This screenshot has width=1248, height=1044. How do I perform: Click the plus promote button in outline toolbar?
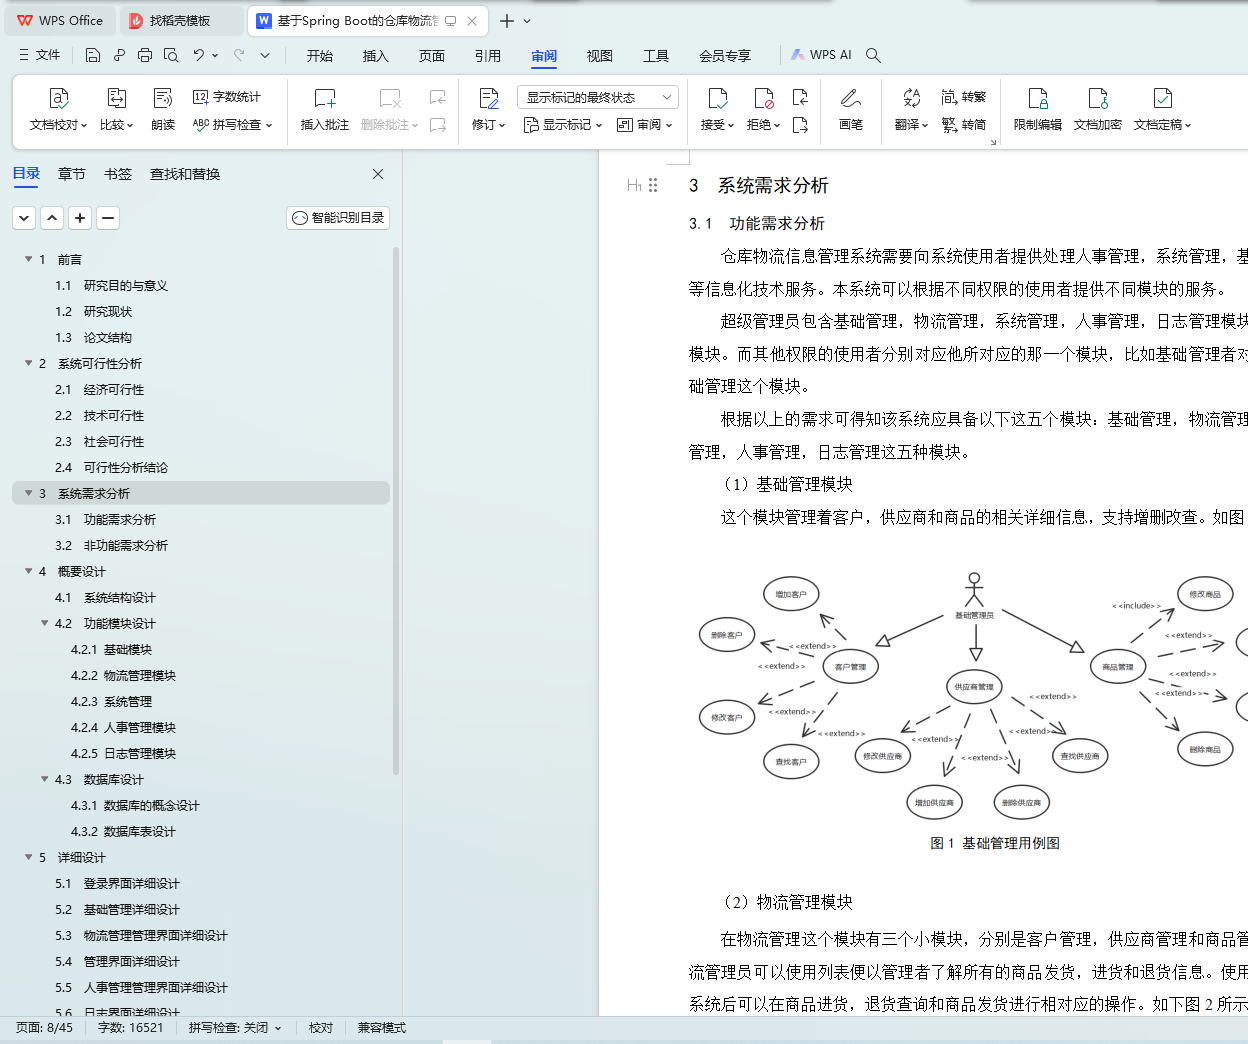80,218
